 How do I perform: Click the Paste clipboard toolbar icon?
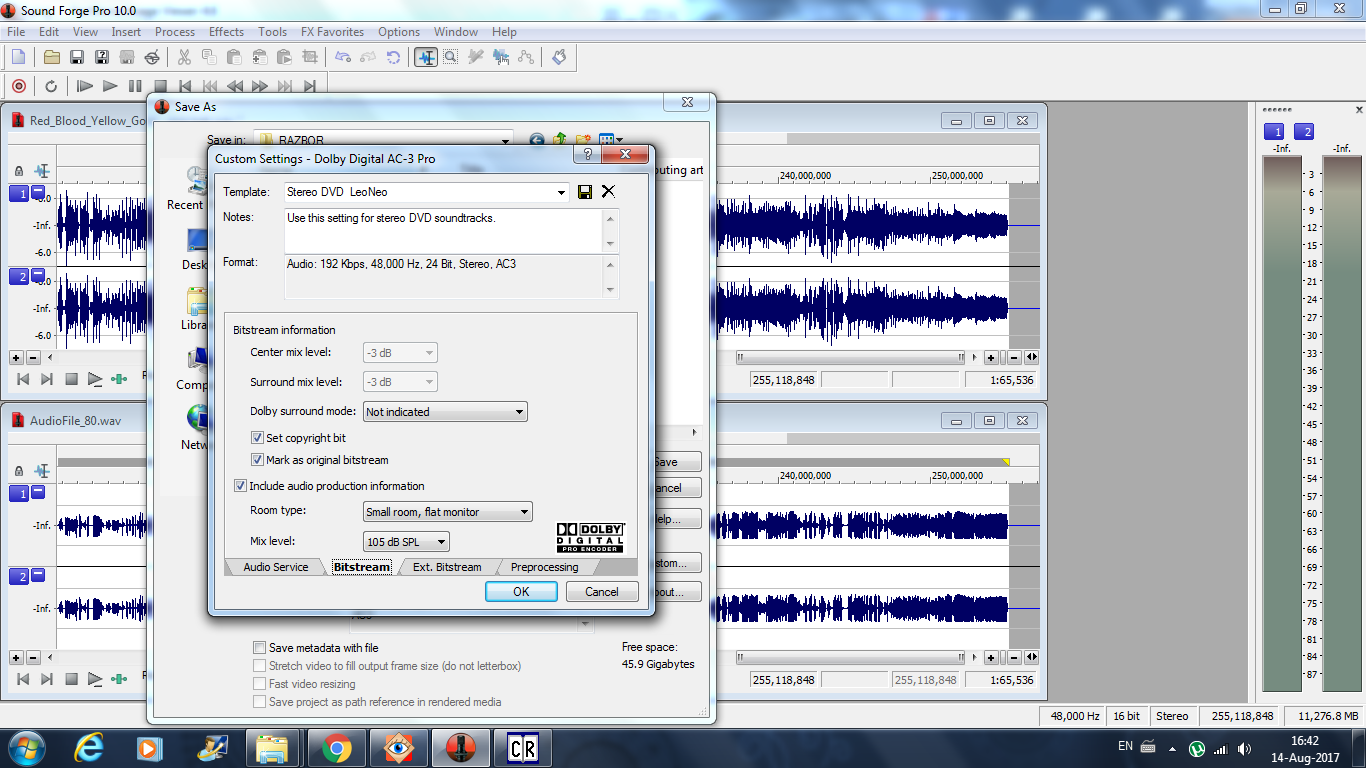(234, 57)
